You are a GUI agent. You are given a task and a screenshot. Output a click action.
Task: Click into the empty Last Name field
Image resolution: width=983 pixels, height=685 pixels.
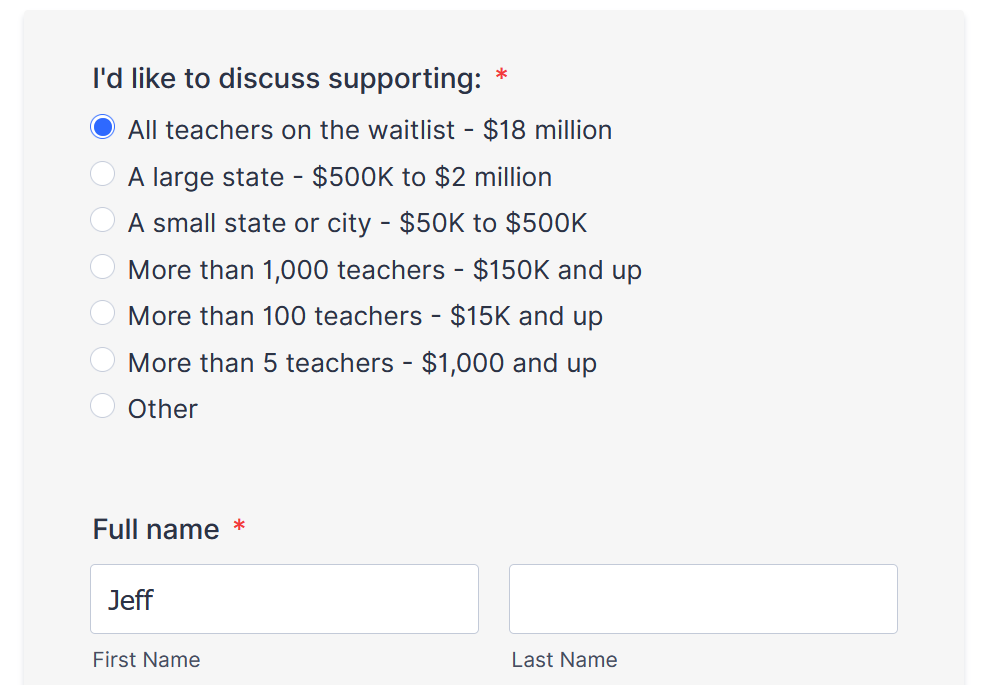pyautogui.click(x=703, y=599)
